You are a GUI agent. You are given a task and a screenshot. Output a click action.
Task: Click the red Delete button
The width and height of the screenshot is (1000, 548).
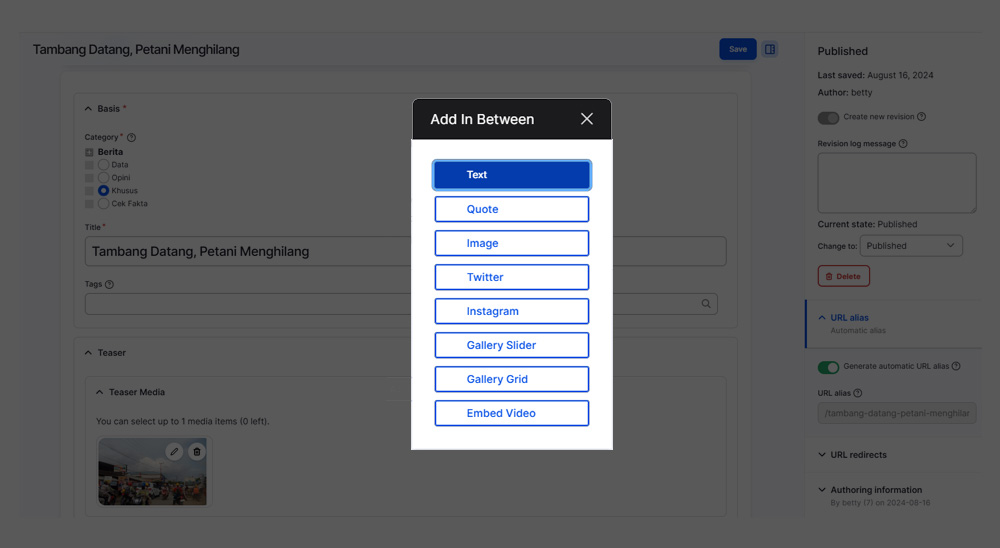tap(843, 276)
